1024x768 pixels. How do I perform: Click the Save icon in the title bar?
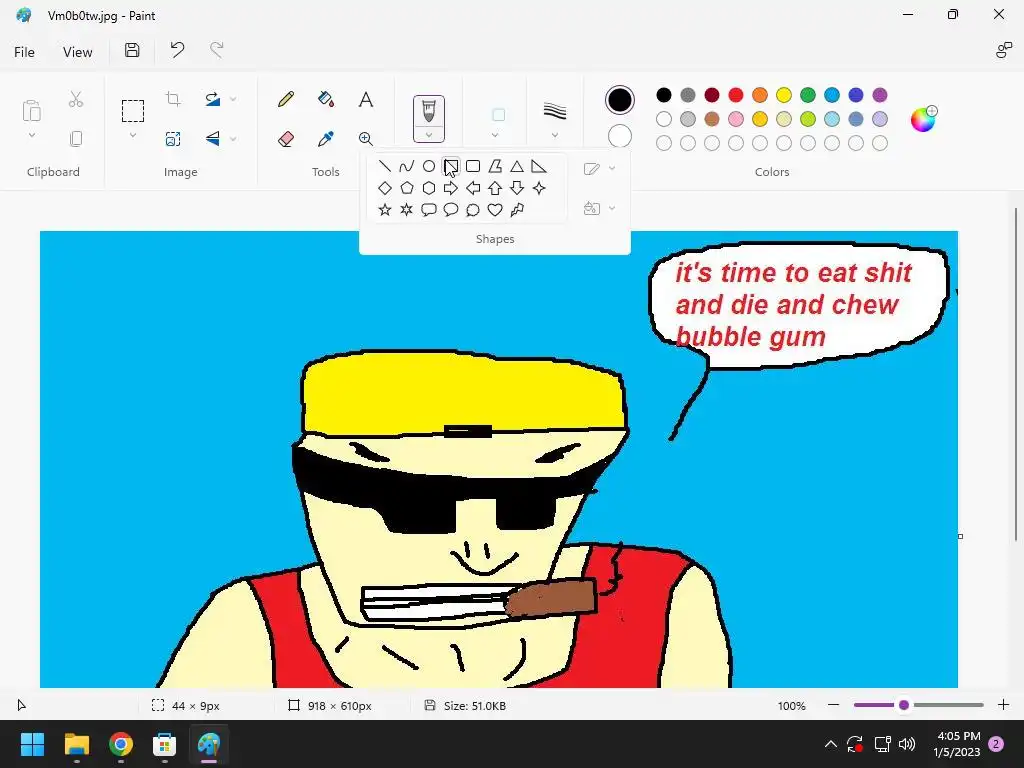click(132, 50)
